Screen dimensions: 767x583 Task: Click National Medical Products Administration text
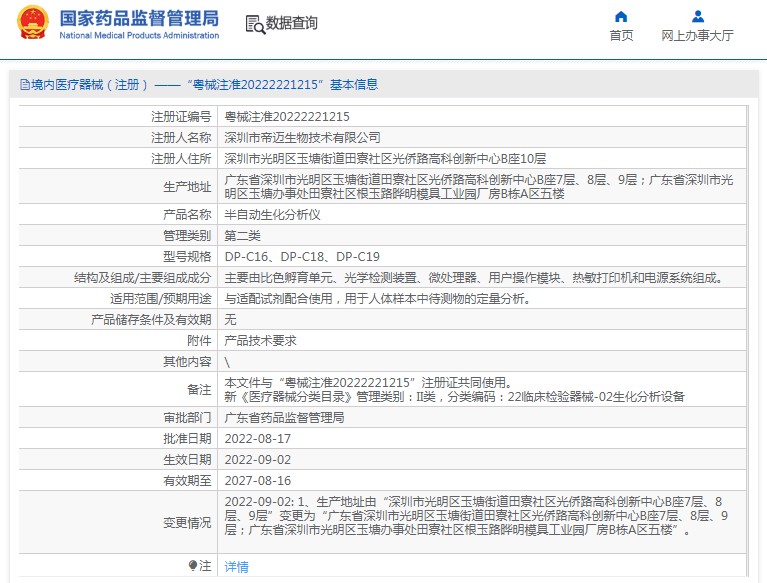click(139, 35)
